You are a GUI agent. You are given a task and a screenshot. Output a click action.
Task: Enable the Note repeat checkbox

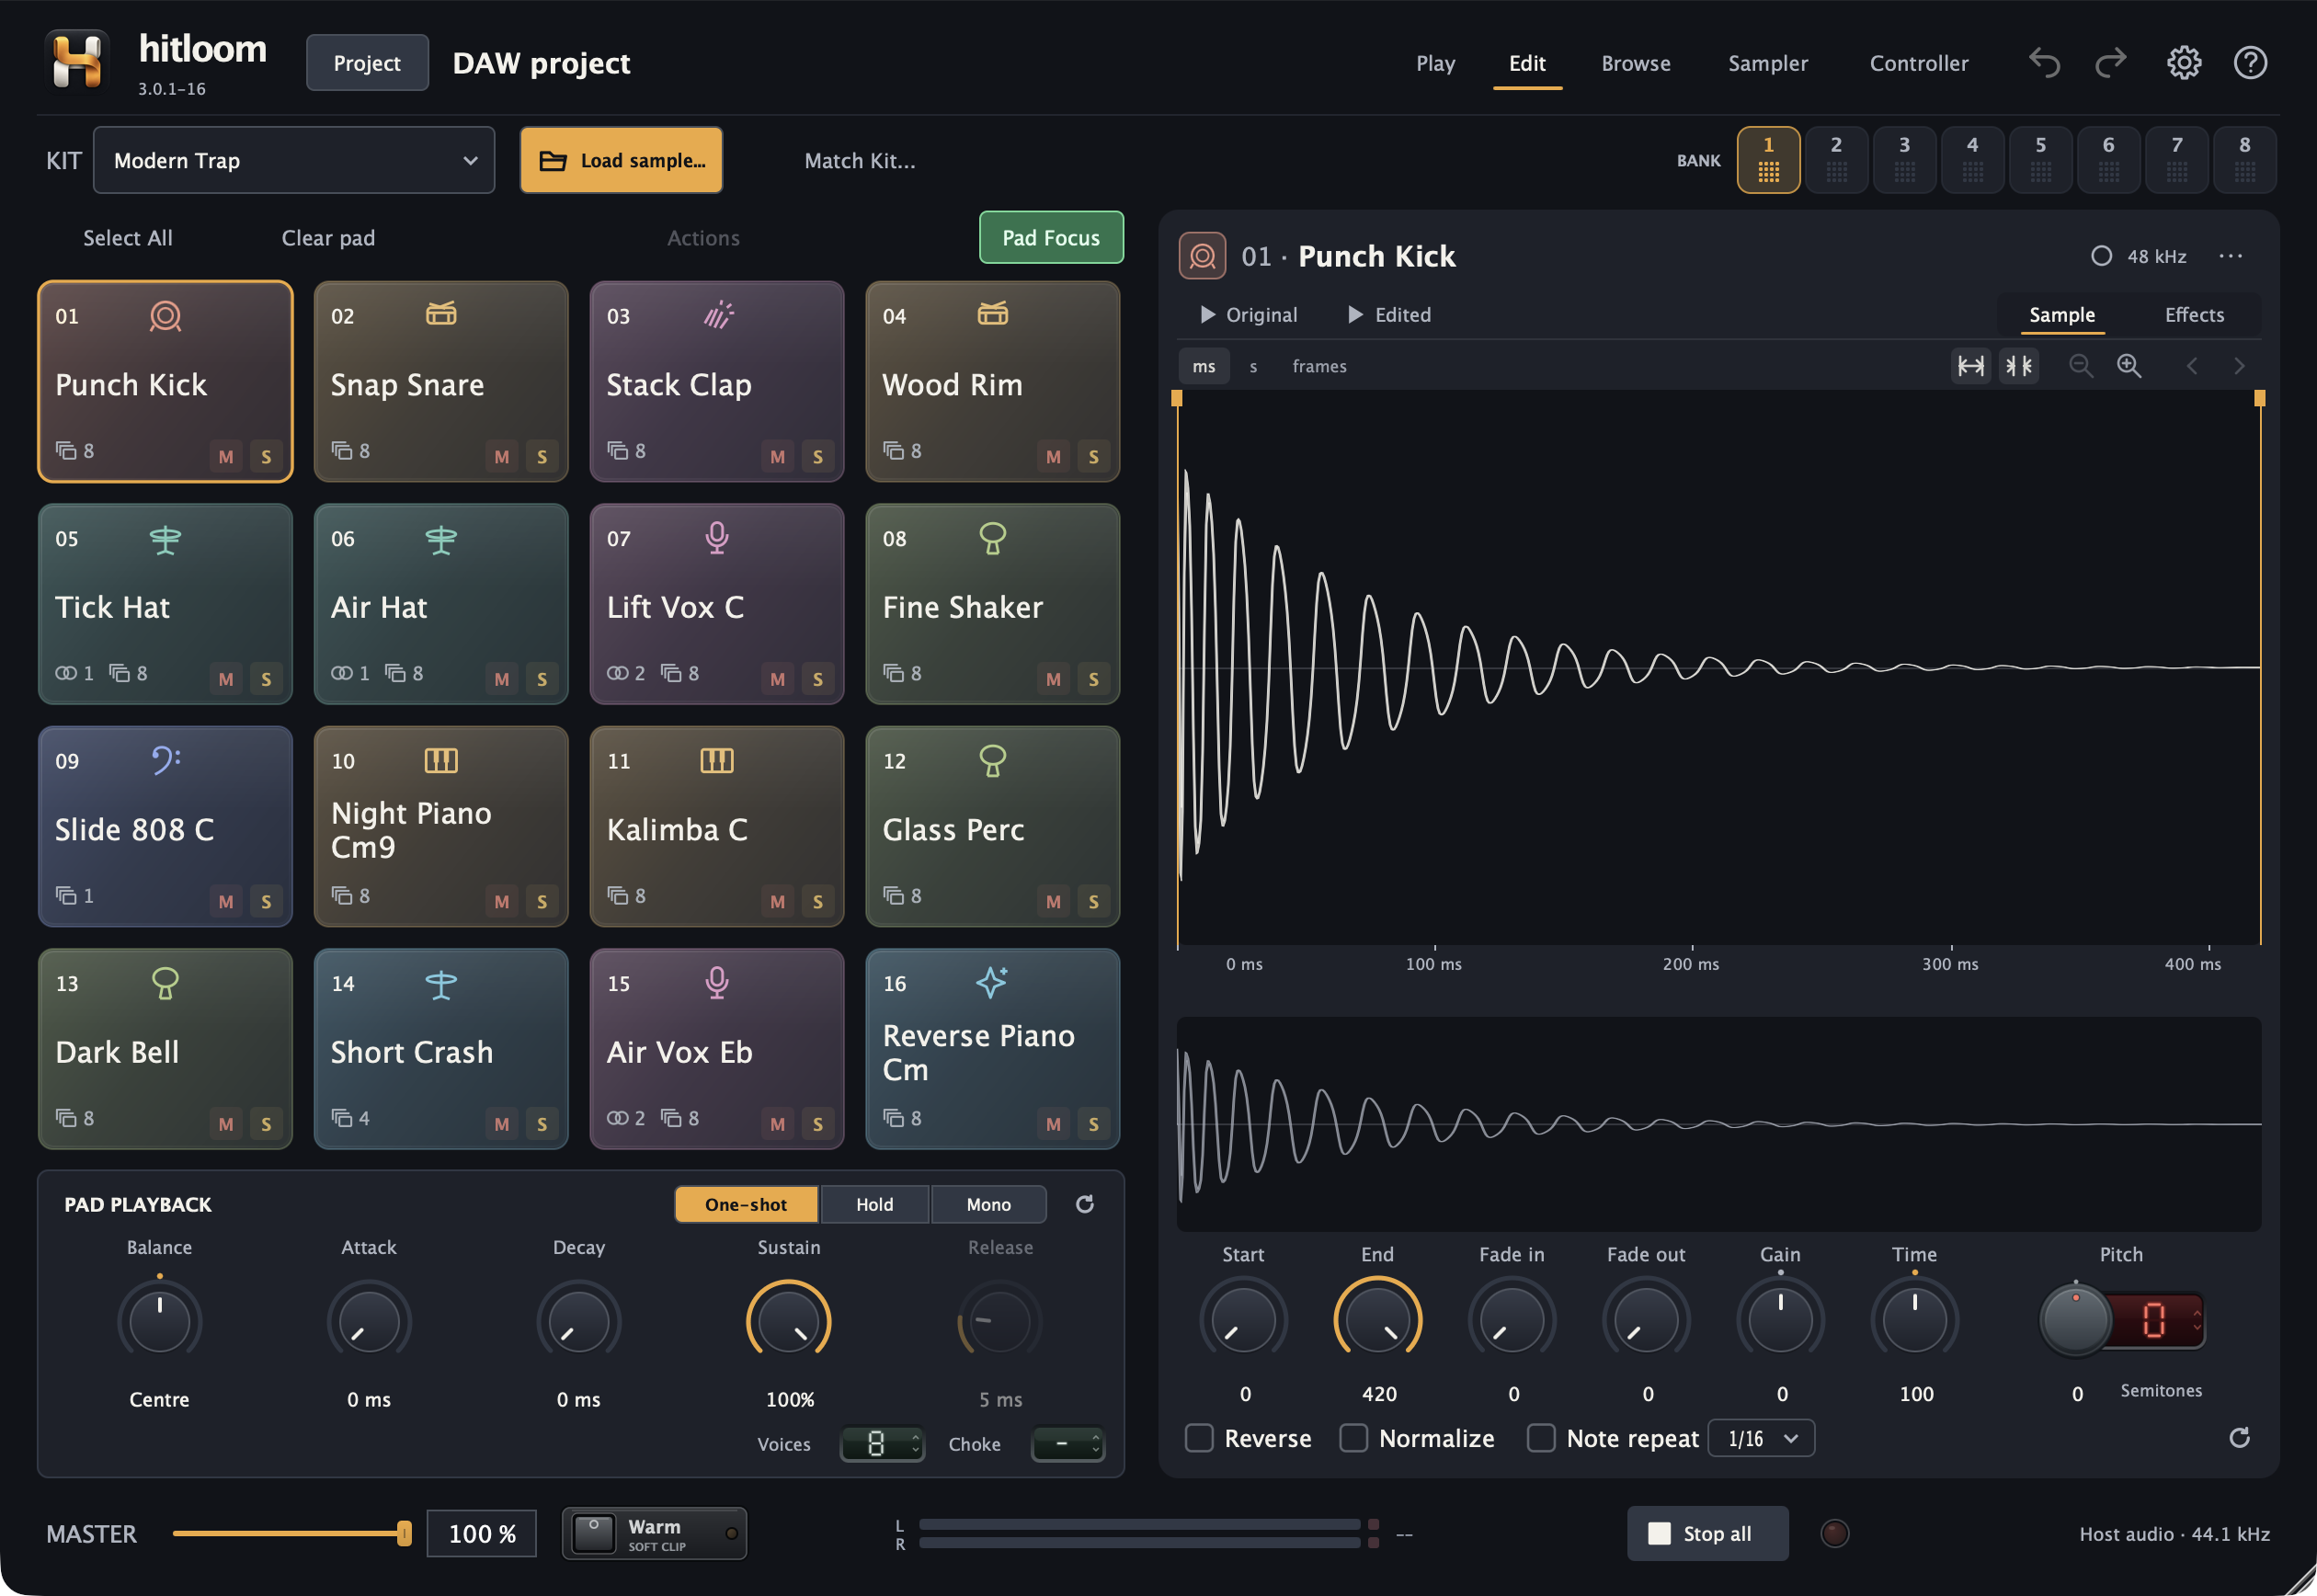pyautogui.click(x=1541, y=1438)
